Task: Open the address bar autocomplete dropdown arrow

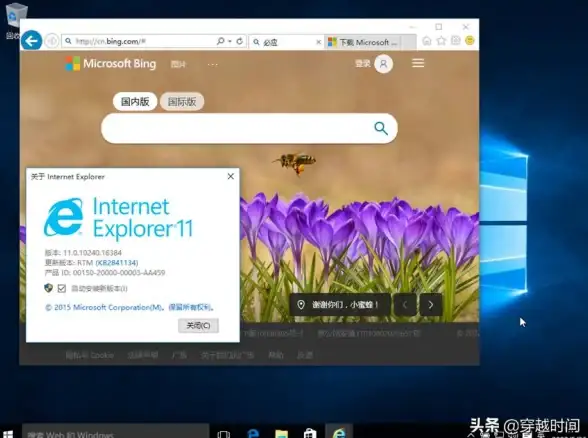Action: (230, 41)
